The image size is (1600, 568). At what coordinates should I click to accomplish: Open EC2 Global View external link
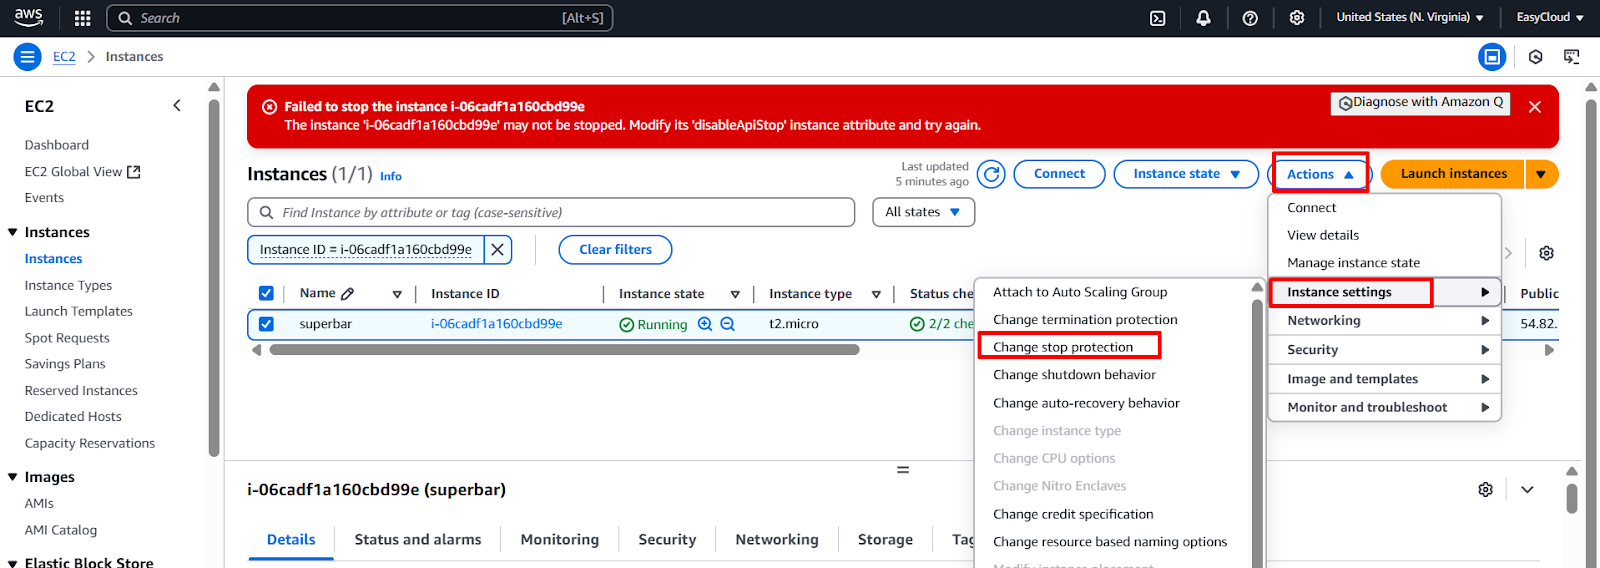point(82,172)
